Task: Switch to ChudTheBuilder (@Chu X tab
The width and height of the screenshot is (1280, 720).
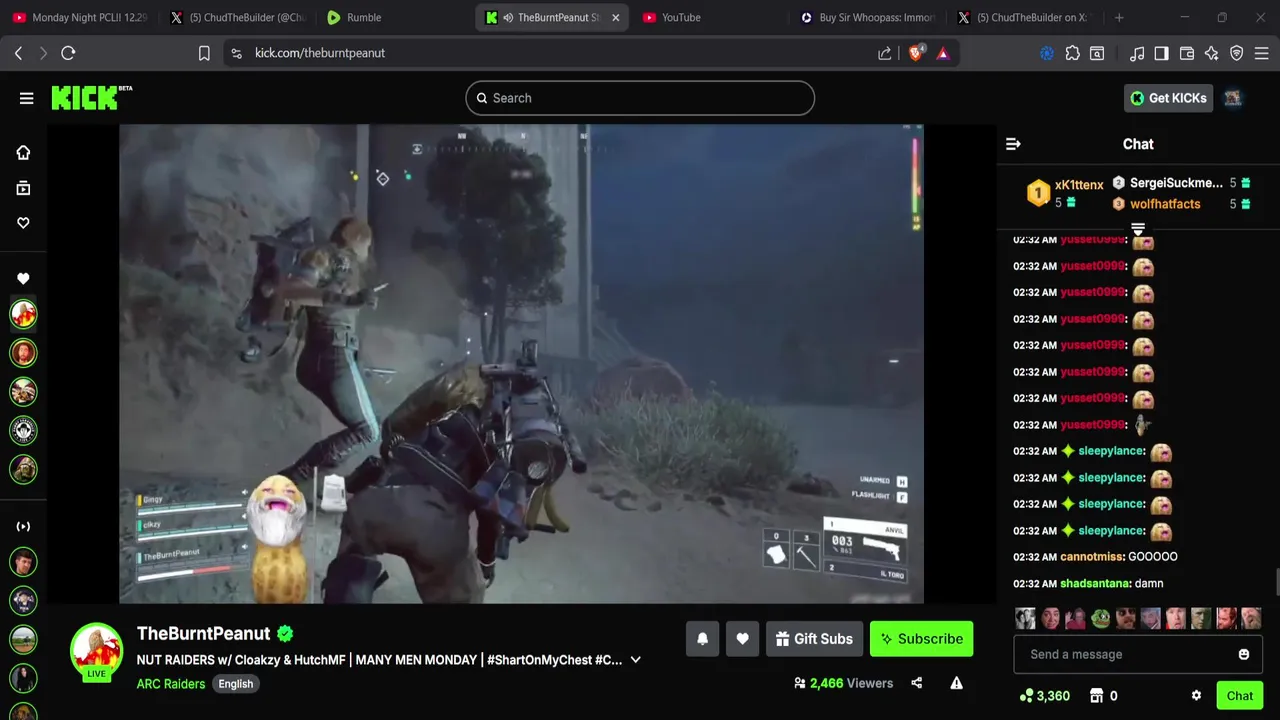Action: [238, 17]
